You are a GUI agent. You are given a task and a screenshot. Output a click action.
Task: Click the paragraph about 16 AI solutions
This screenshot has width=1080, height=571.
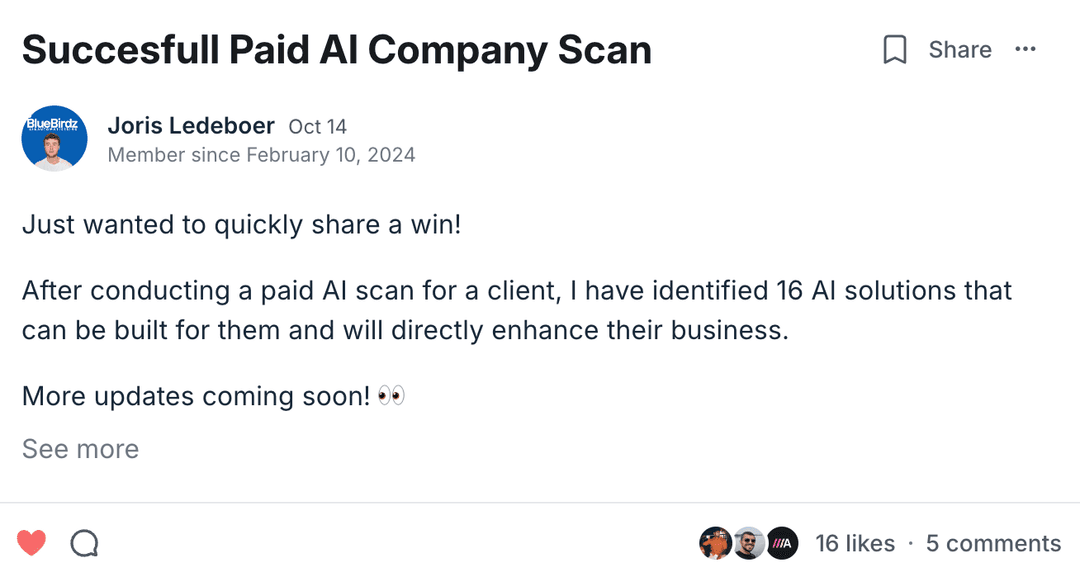click(516, 310)
